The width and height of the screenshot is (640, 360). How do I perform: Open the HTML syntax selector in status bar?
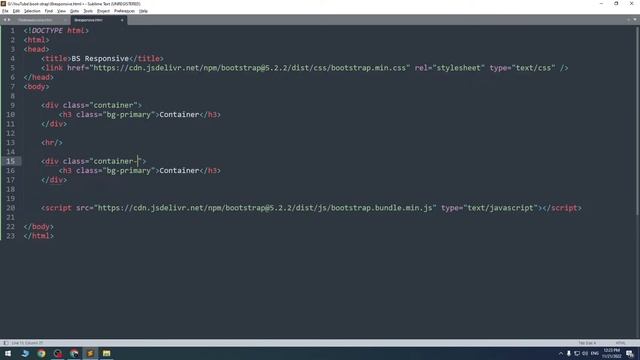click(x=620, y=343)
